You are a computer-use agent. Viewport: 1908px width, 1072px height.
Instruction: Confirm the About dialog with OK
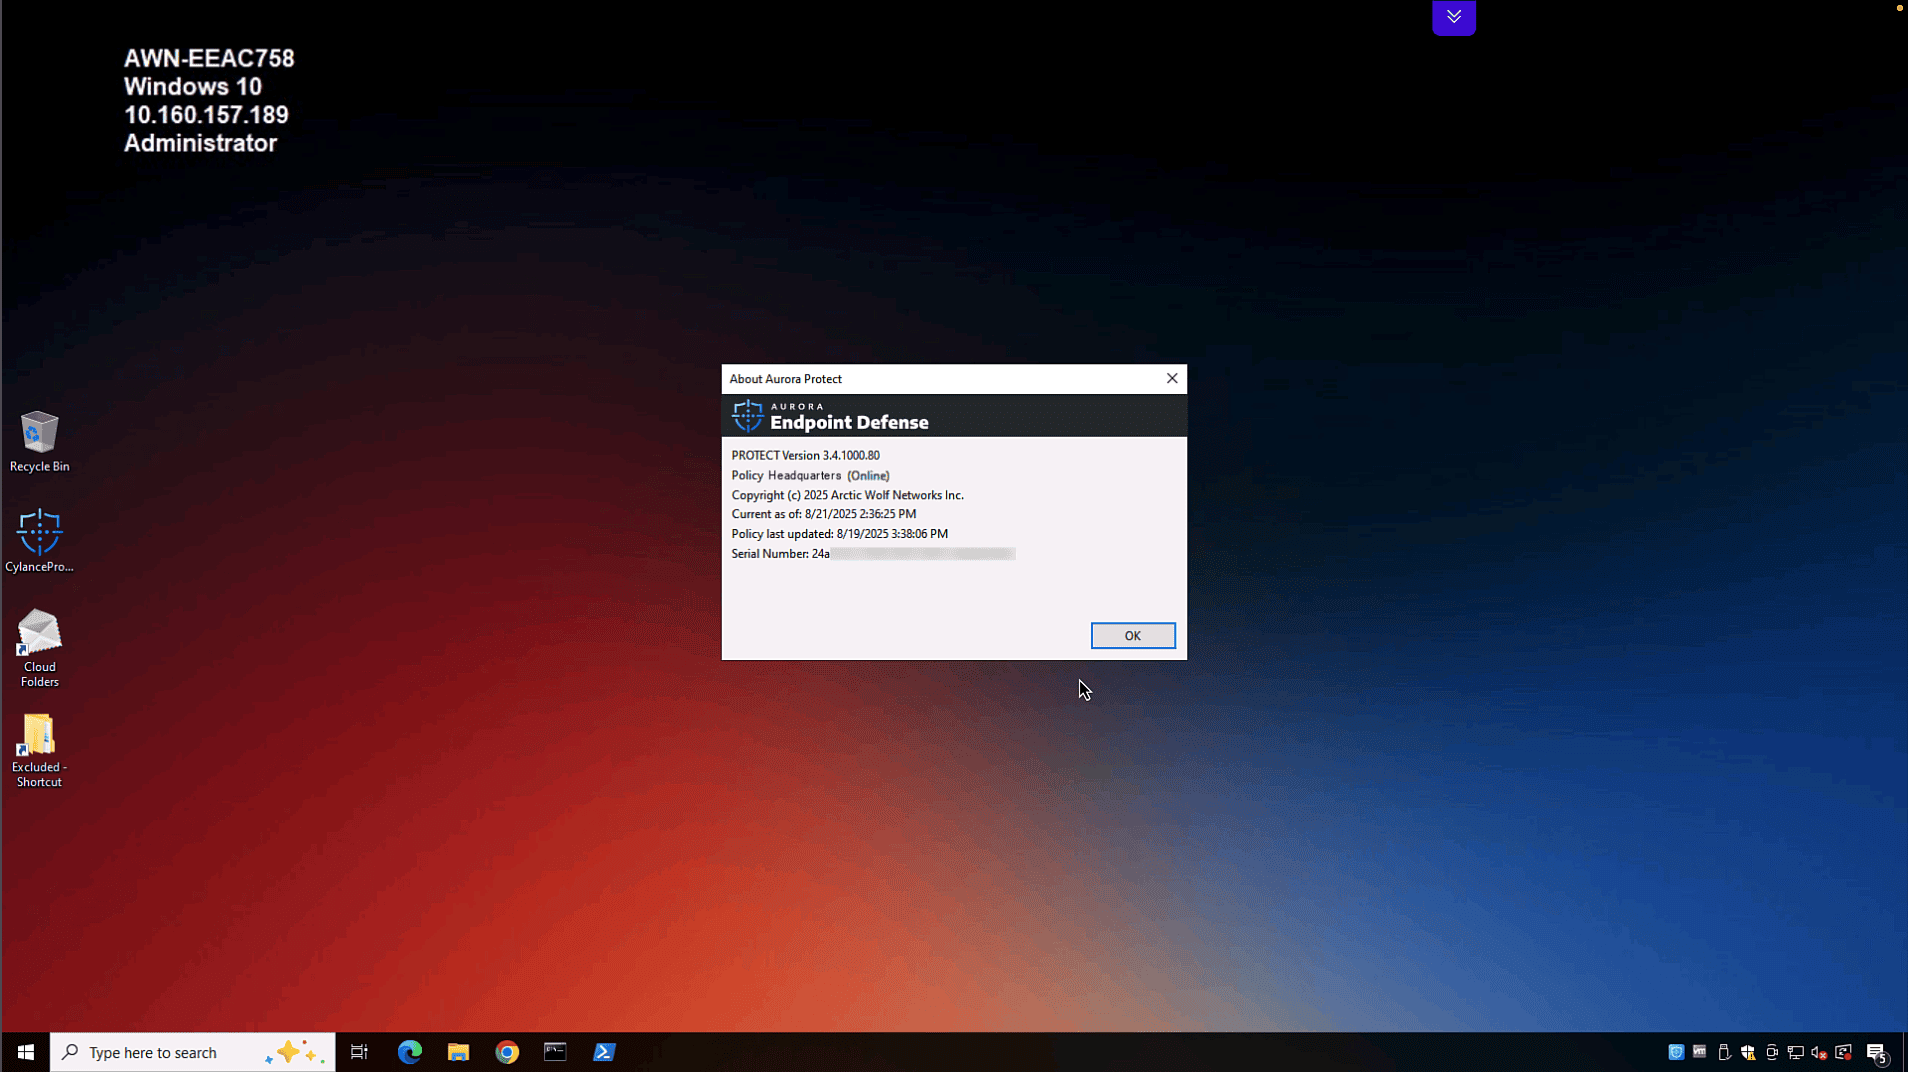(x=1132, y=636)
